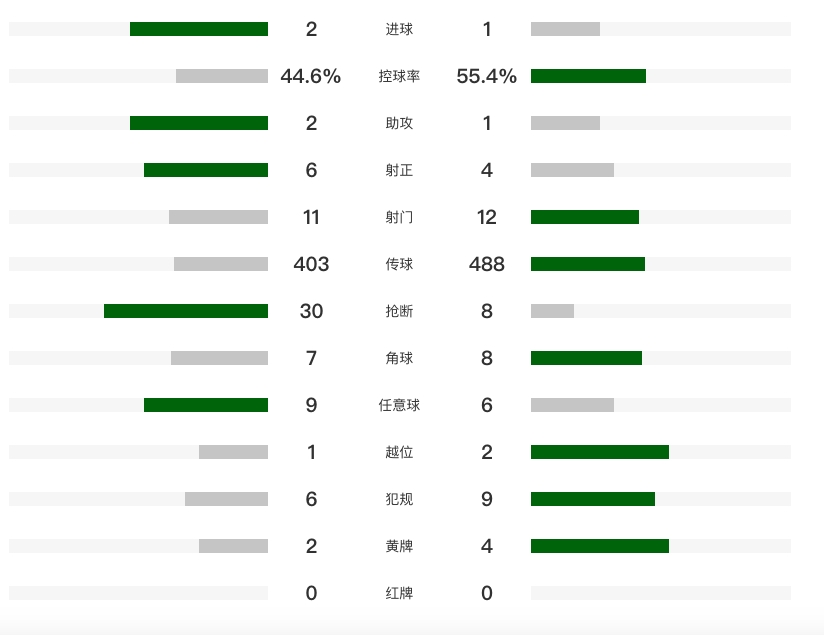Click the left team's 44.6% possession value

tap(311, 76)
